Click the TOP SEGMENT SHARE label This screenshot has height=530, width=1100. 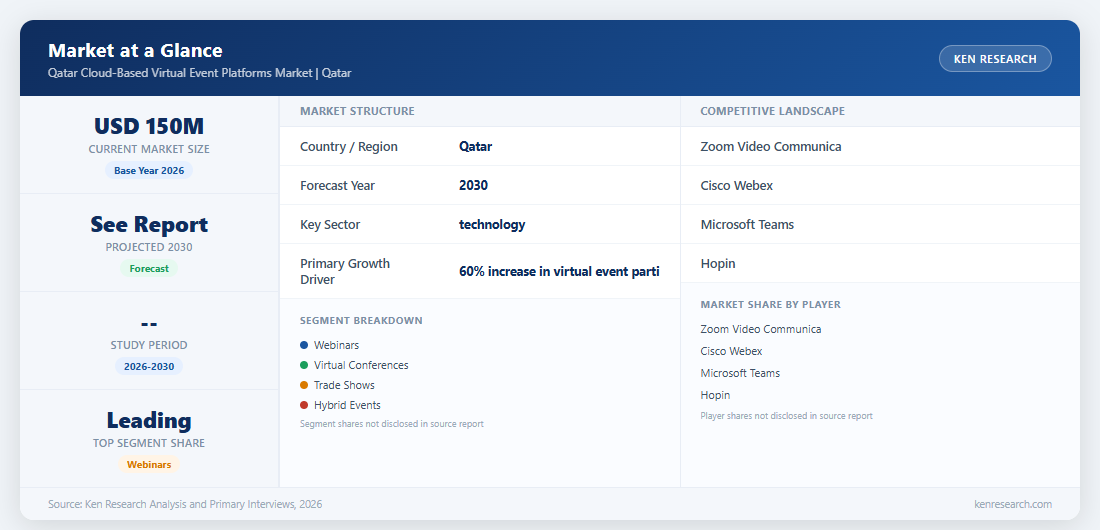click(149, 444)
